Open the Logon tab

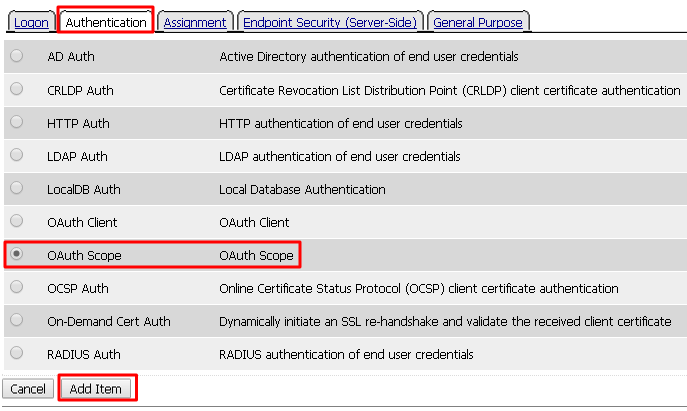pyautogui.click(x=31, y=22)
